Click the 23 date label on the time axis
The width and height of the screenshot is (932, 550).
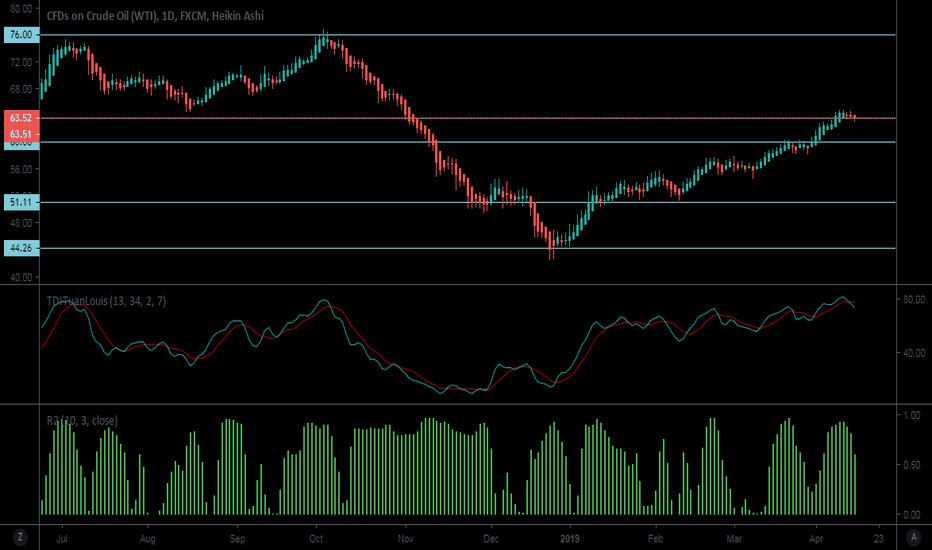pyautogui.click(x=879, y=539)
